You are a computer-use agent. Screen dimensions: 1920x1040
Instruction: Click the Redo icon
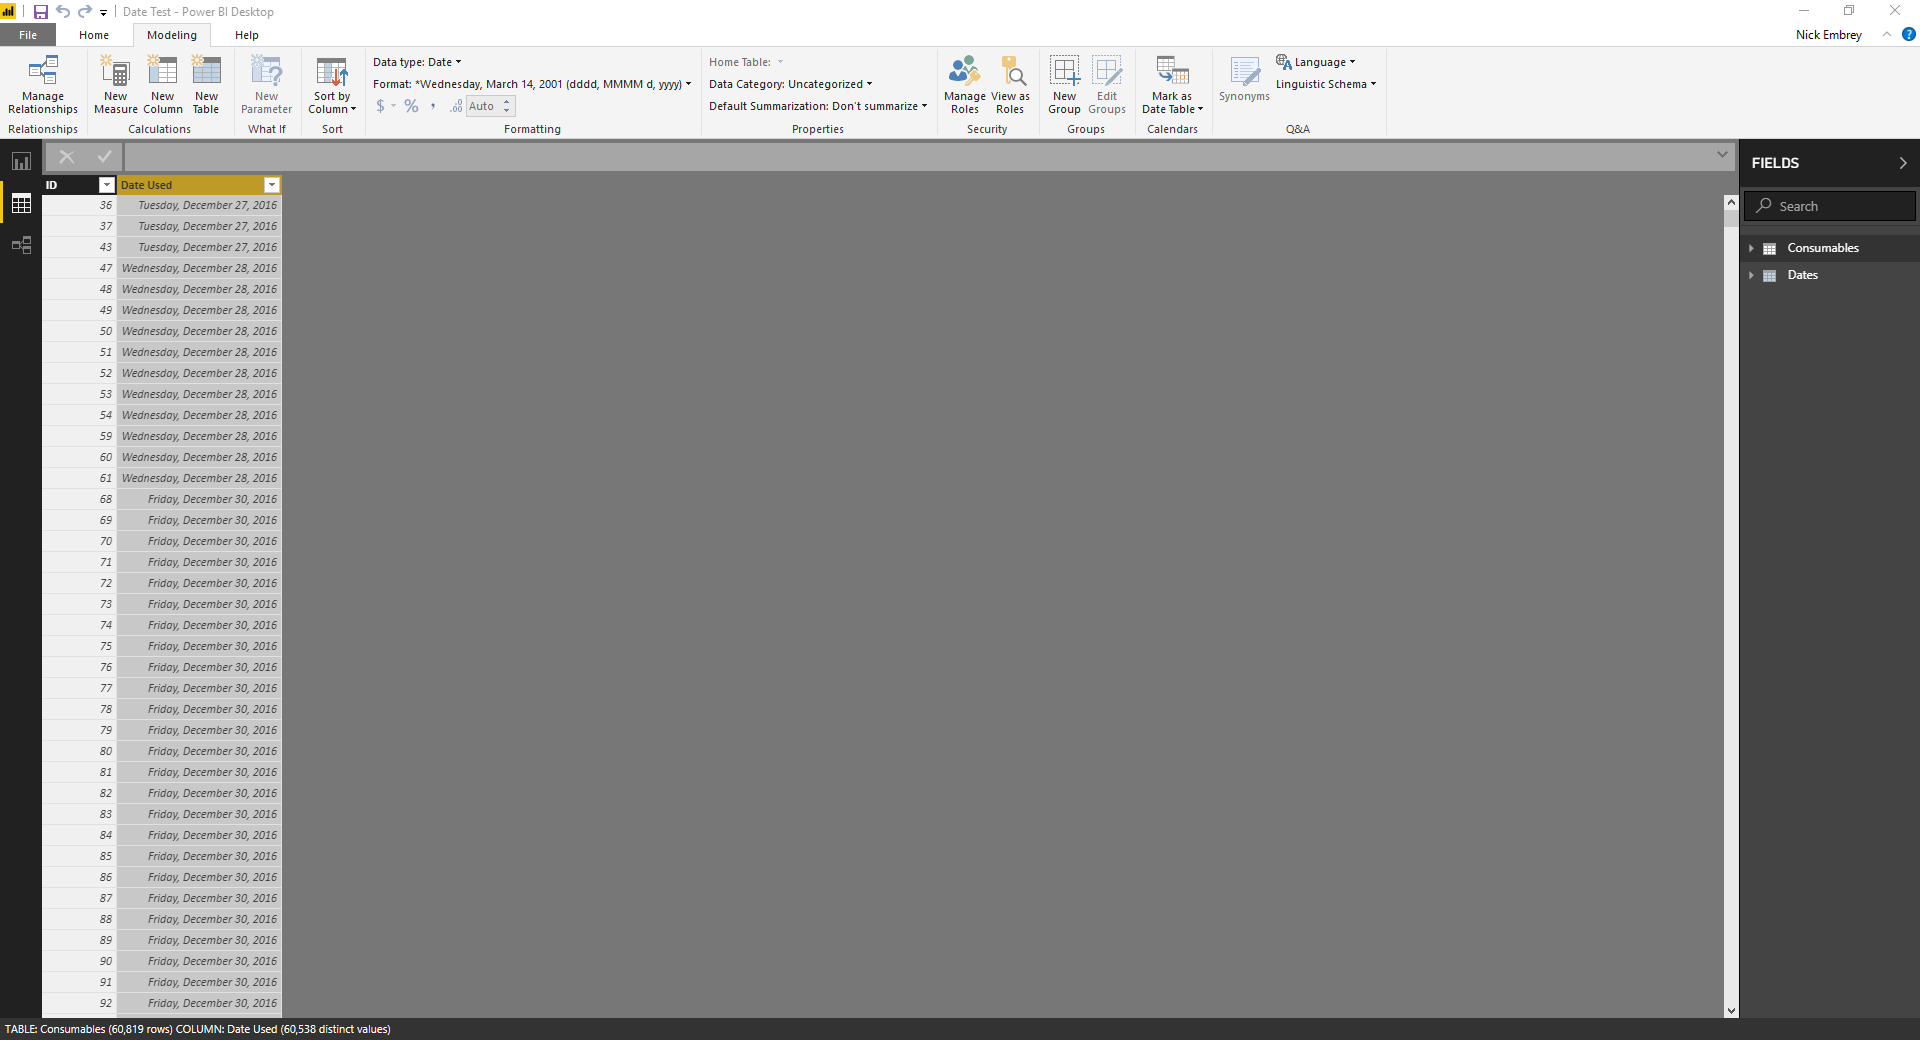[85, 12]
